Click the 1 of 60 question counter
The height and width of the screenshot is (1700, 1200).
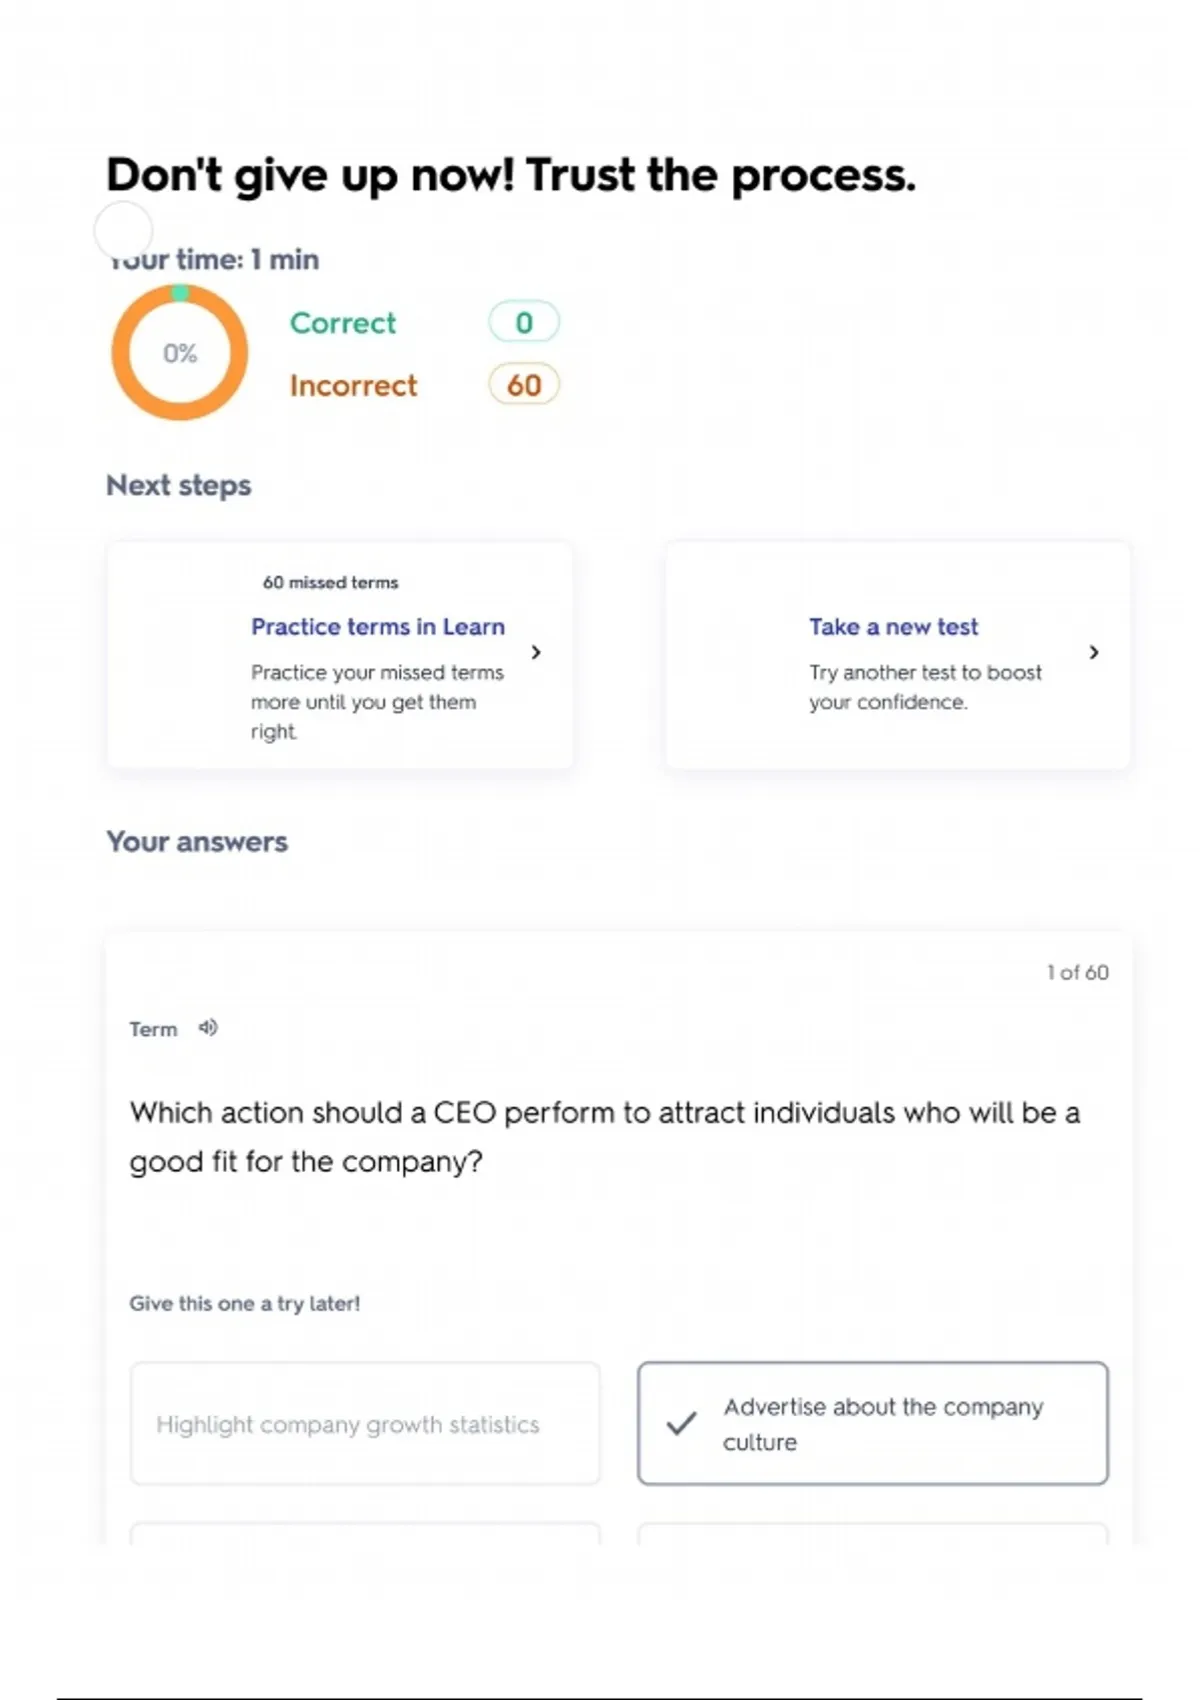click(1077, 972)
